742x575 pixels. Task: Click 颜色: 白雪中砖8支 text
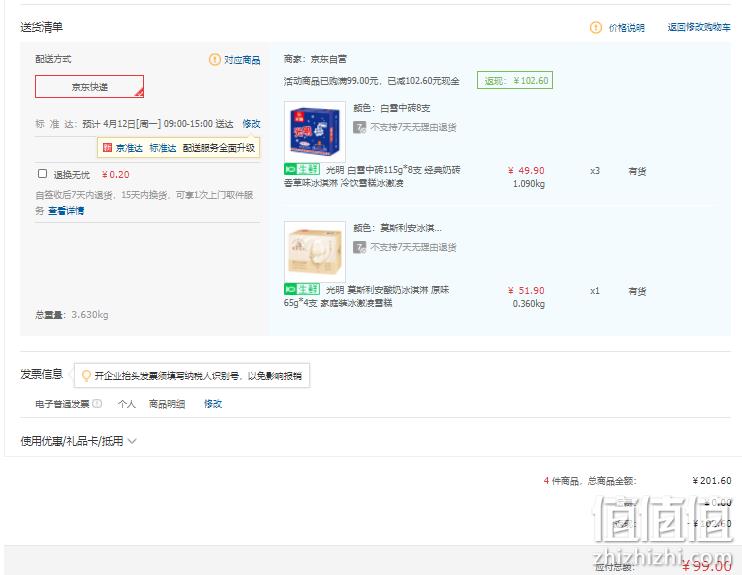[x=392, y=108]
